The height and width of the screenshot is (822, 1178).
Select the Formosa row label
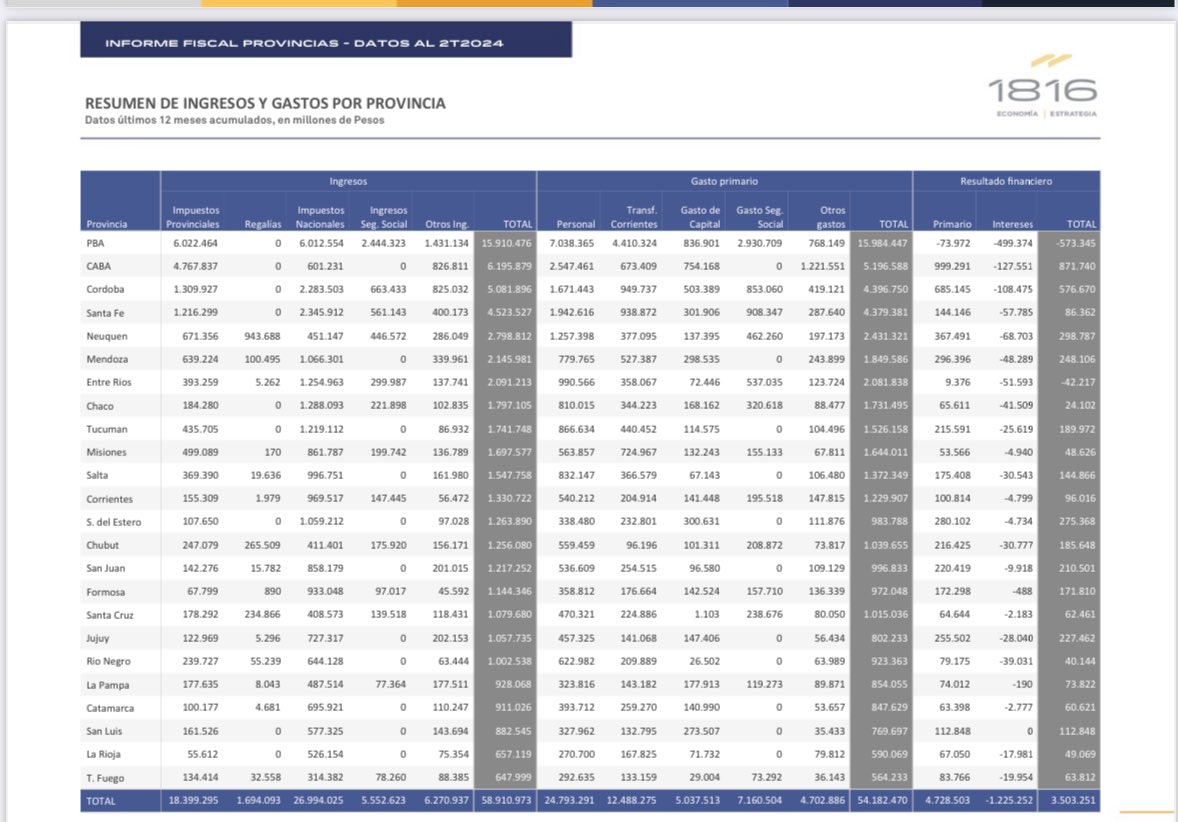[105, 592]
